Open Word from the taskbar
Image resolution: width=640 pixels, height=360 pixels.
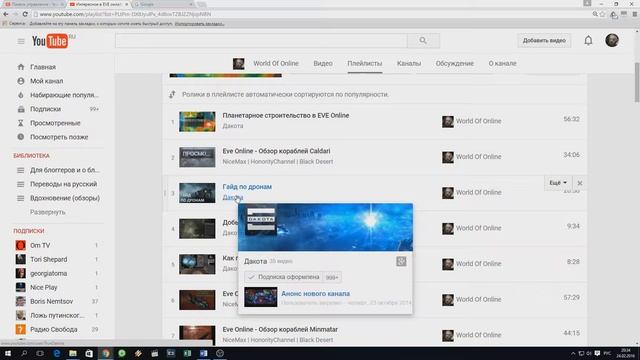(204, 353)
